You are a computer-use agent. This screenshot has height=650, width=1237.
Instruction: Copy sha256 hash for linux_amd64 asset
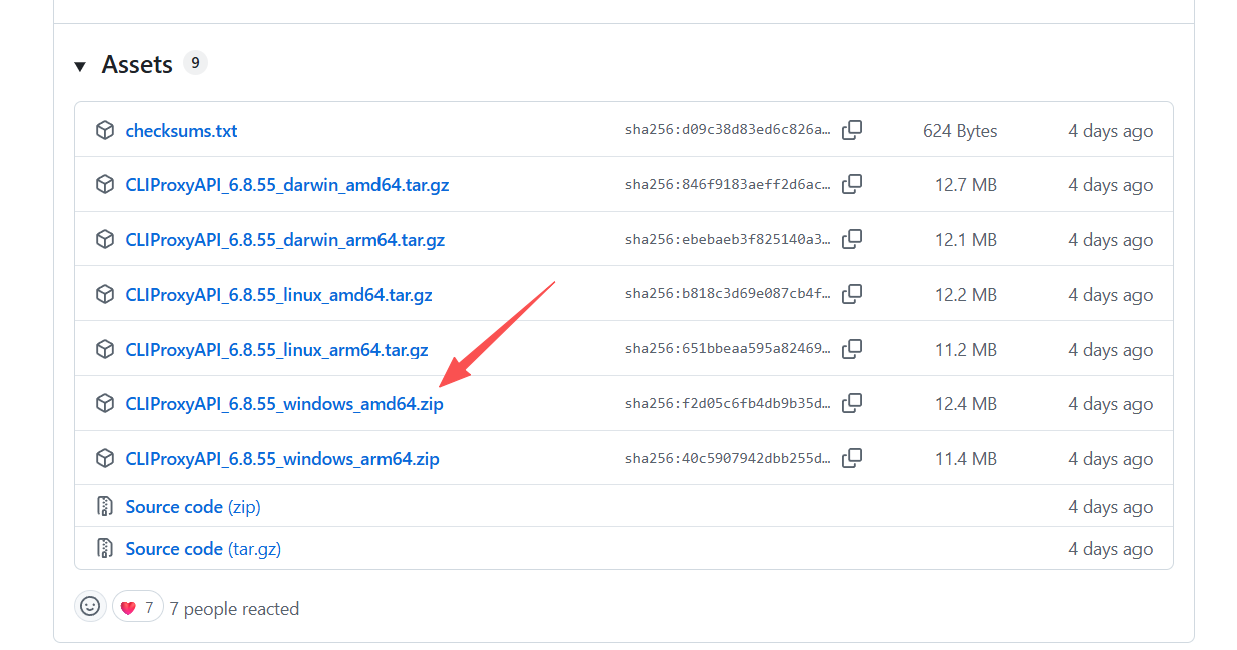click(852, 294)
